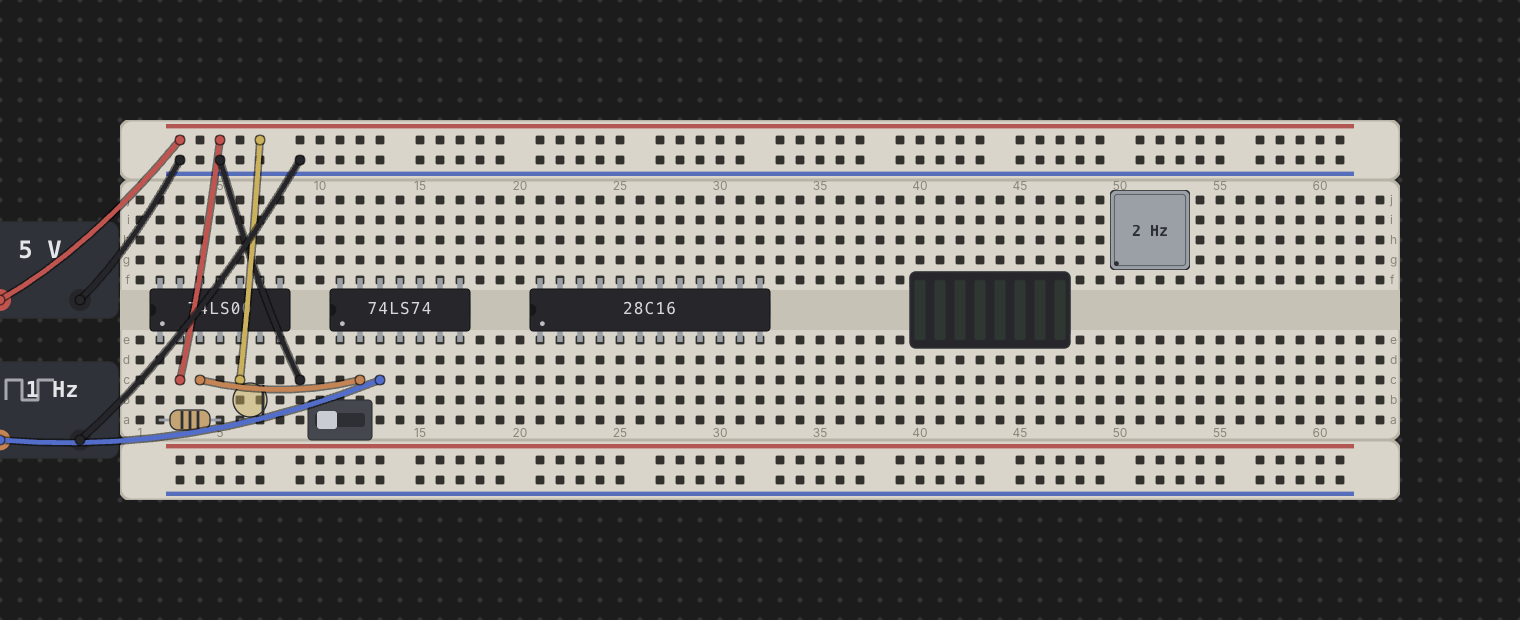
Task: Toggle the slide switch on the breadboard
Action: click(340, 420)
